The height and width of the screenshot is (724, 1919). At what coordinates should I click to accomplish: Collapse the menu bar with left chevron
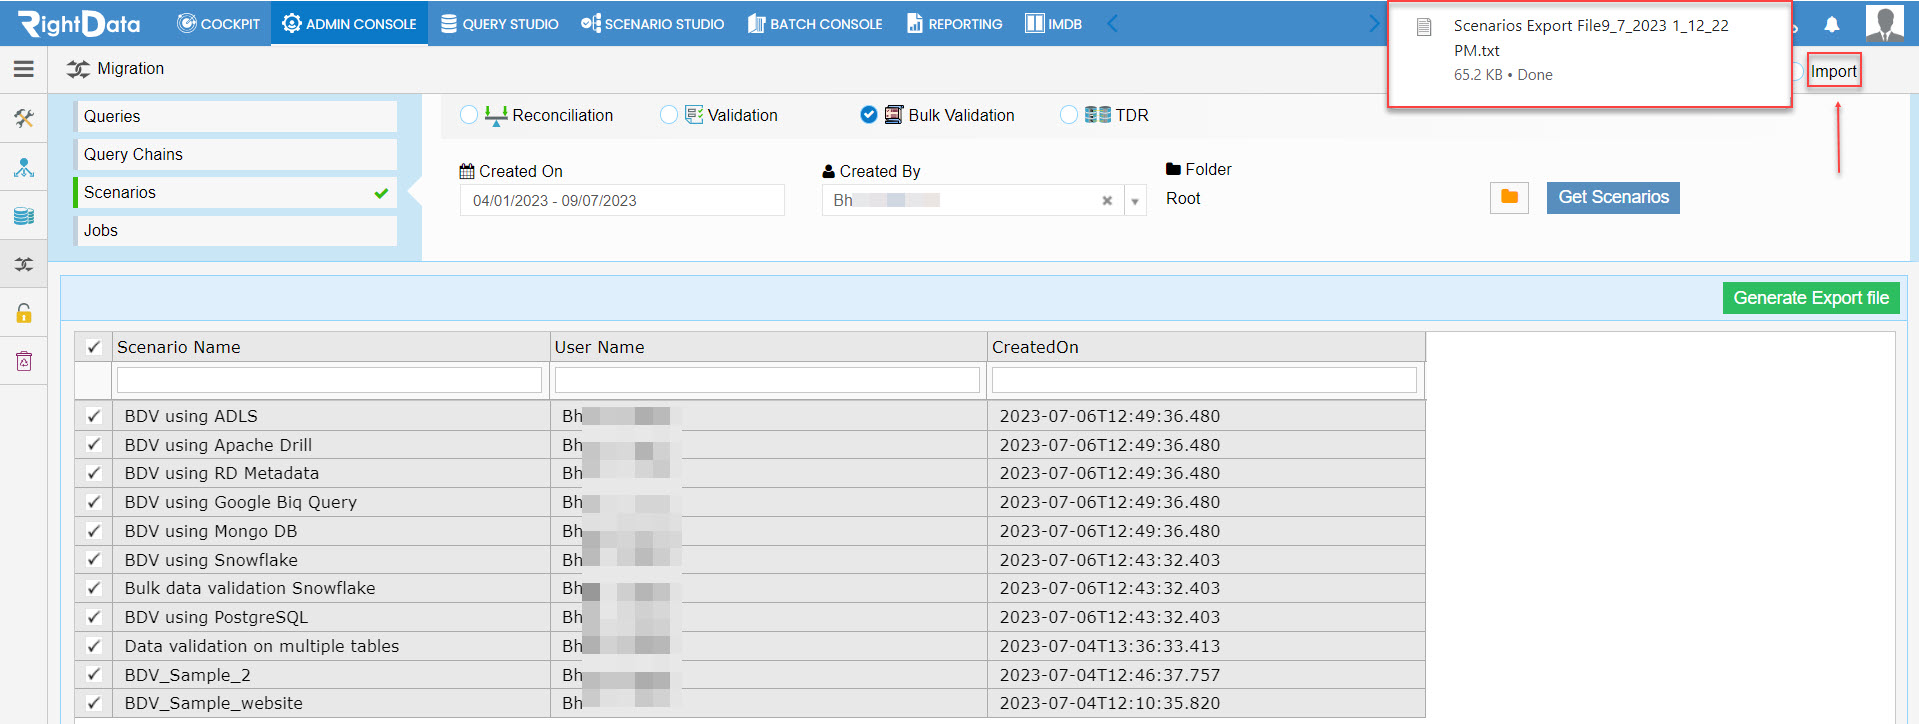(1112, 24)
